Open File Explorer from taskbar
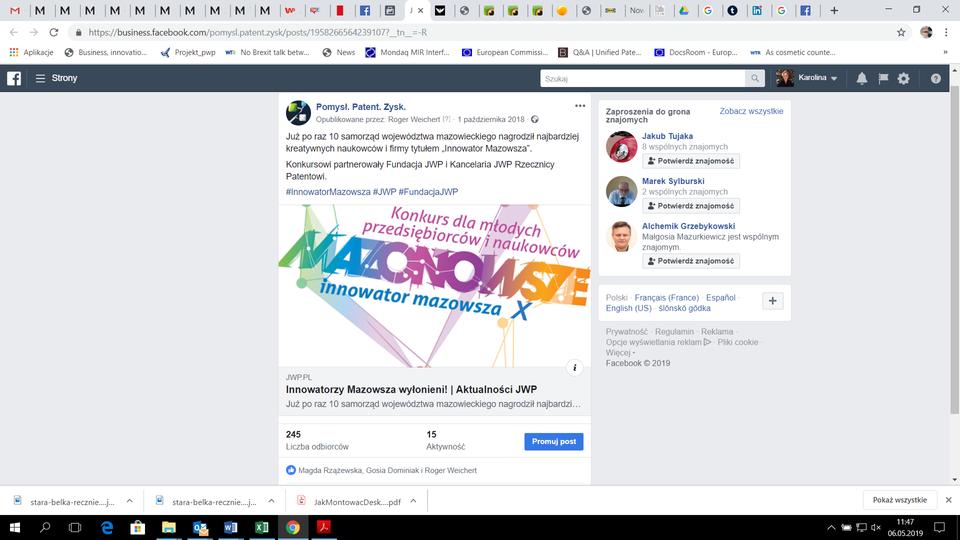Viewport: 960px width, 540px height. pyautogui.click(x=168, y=527)
